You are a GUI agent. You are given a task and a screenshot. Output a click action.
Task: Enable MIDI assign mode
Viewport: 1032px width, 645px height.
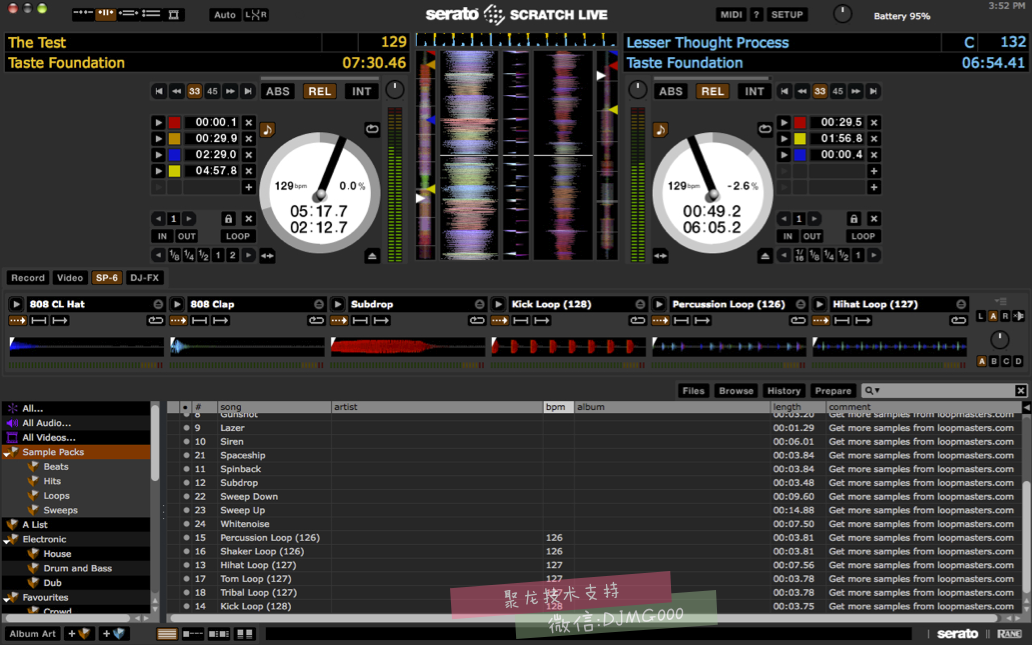click(x=731, y=14)
